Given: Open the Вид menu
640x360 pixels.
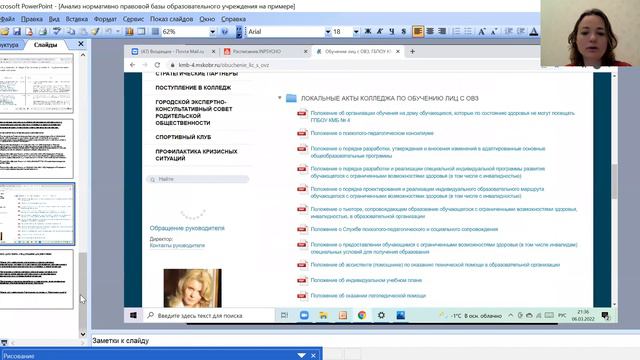Looking at the screenshot, I should pyautogui.click(x=54, y=19).
